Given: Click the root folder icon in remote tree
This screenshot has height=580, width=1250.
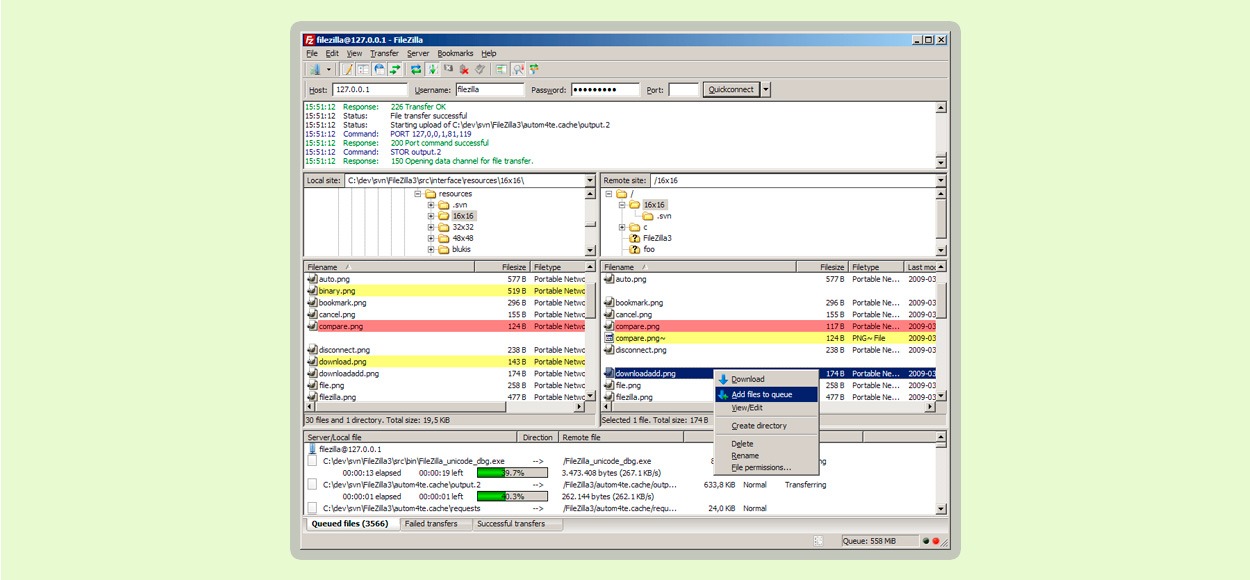Looking at the screenshot, I should 621,194.
